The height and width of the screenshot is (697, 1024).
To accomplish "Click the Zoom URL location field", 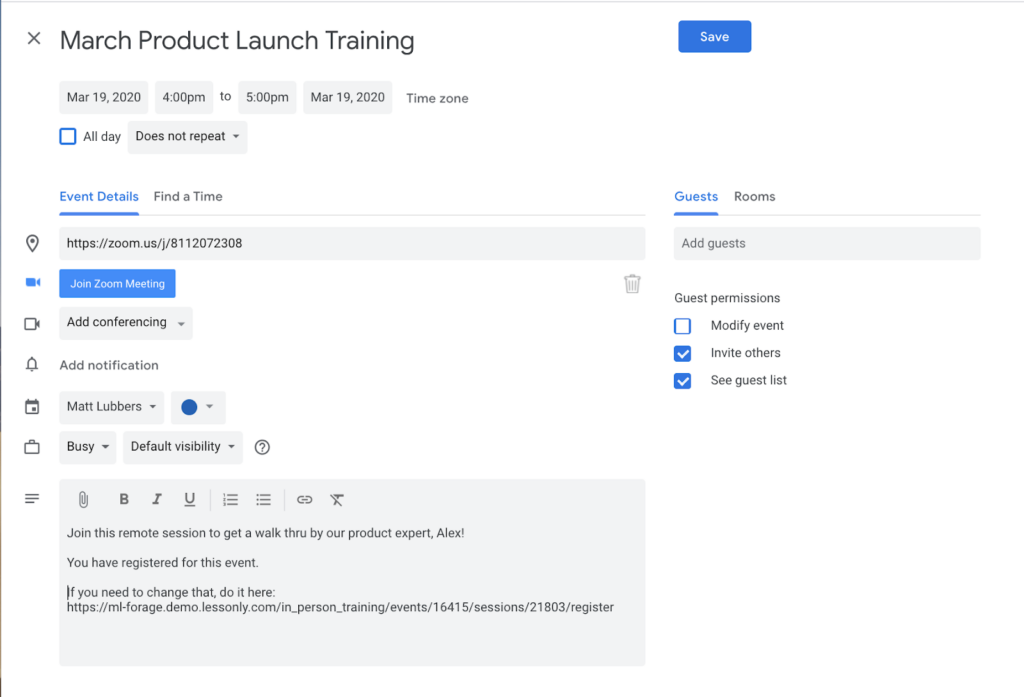I will 352,244.
